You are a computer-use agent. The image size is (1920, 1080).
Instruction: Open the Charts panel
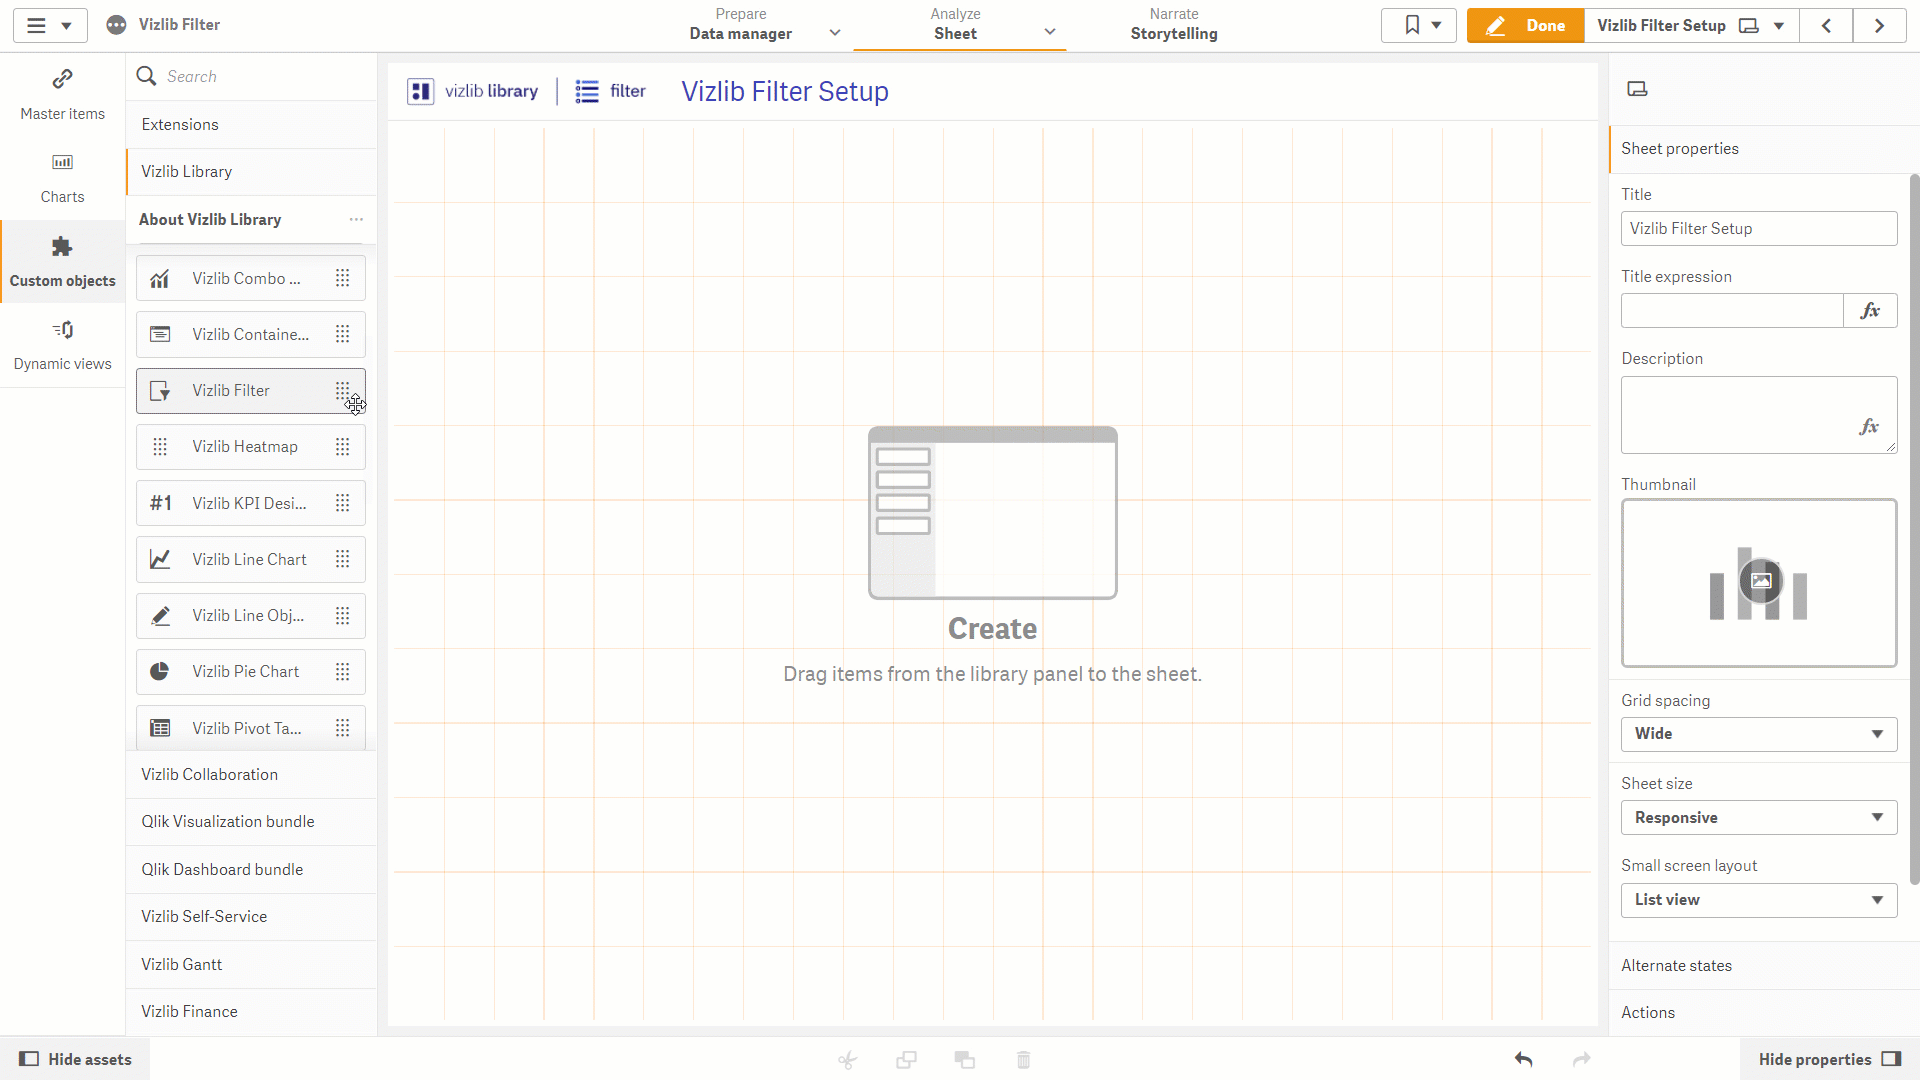tap(62, 178)
